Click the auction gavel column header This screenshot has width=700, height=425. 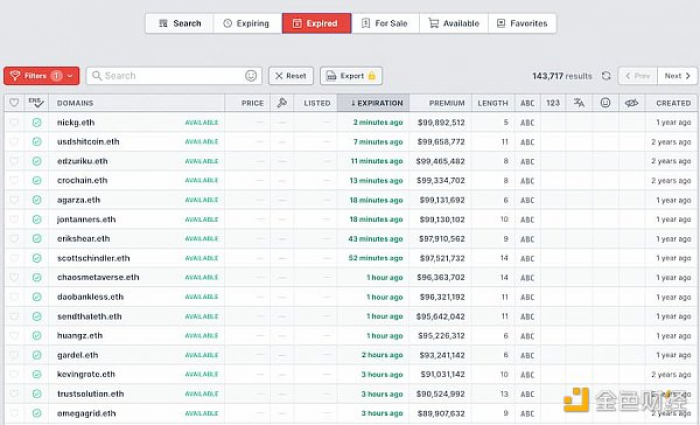282,103
